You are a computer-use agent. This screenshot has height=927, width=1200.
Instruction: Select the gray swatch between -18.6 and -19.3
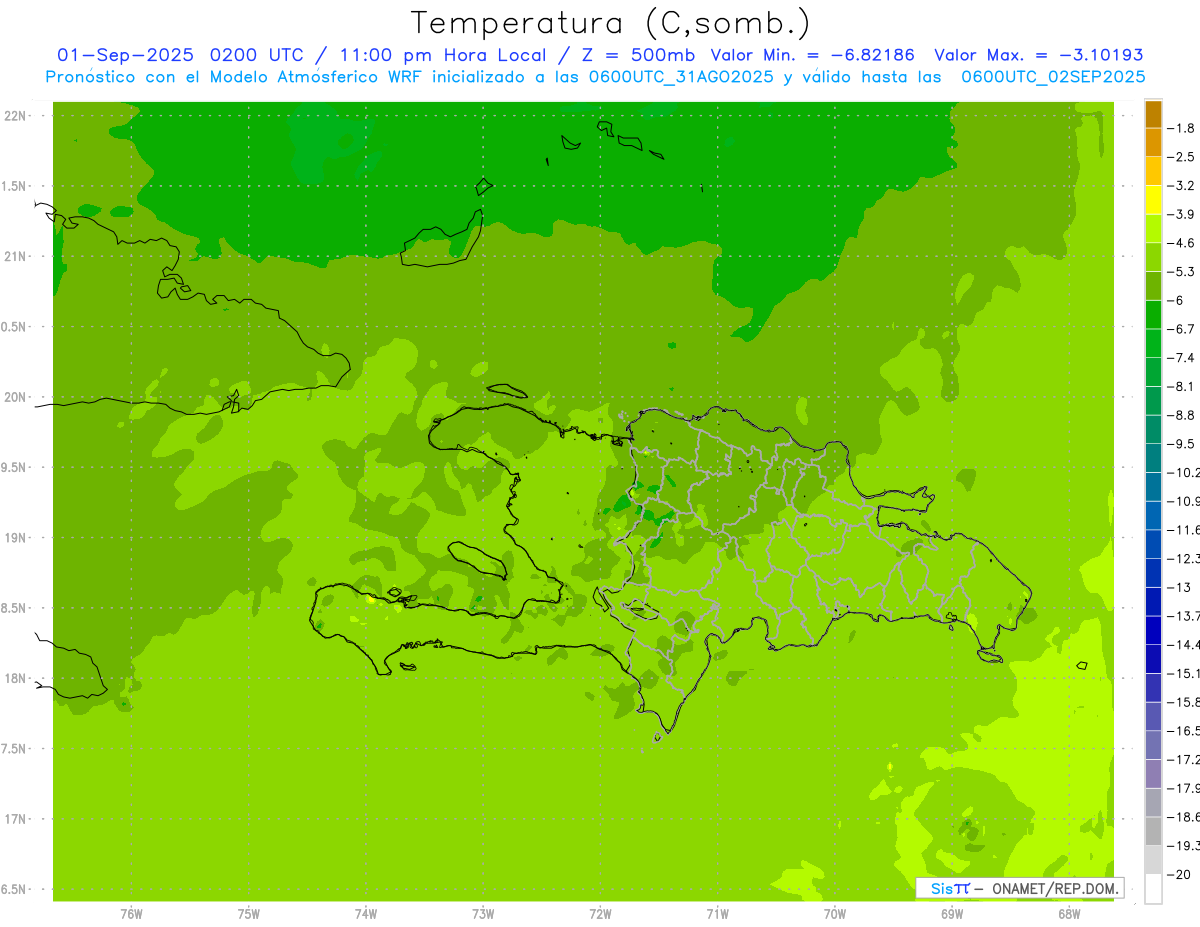pyautogui.click(x=1153, y=831)
